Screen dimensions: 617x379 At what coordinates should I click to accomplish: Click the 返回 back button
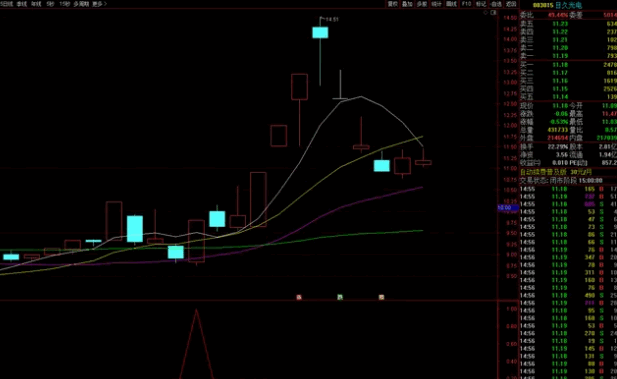coord(511,4)
